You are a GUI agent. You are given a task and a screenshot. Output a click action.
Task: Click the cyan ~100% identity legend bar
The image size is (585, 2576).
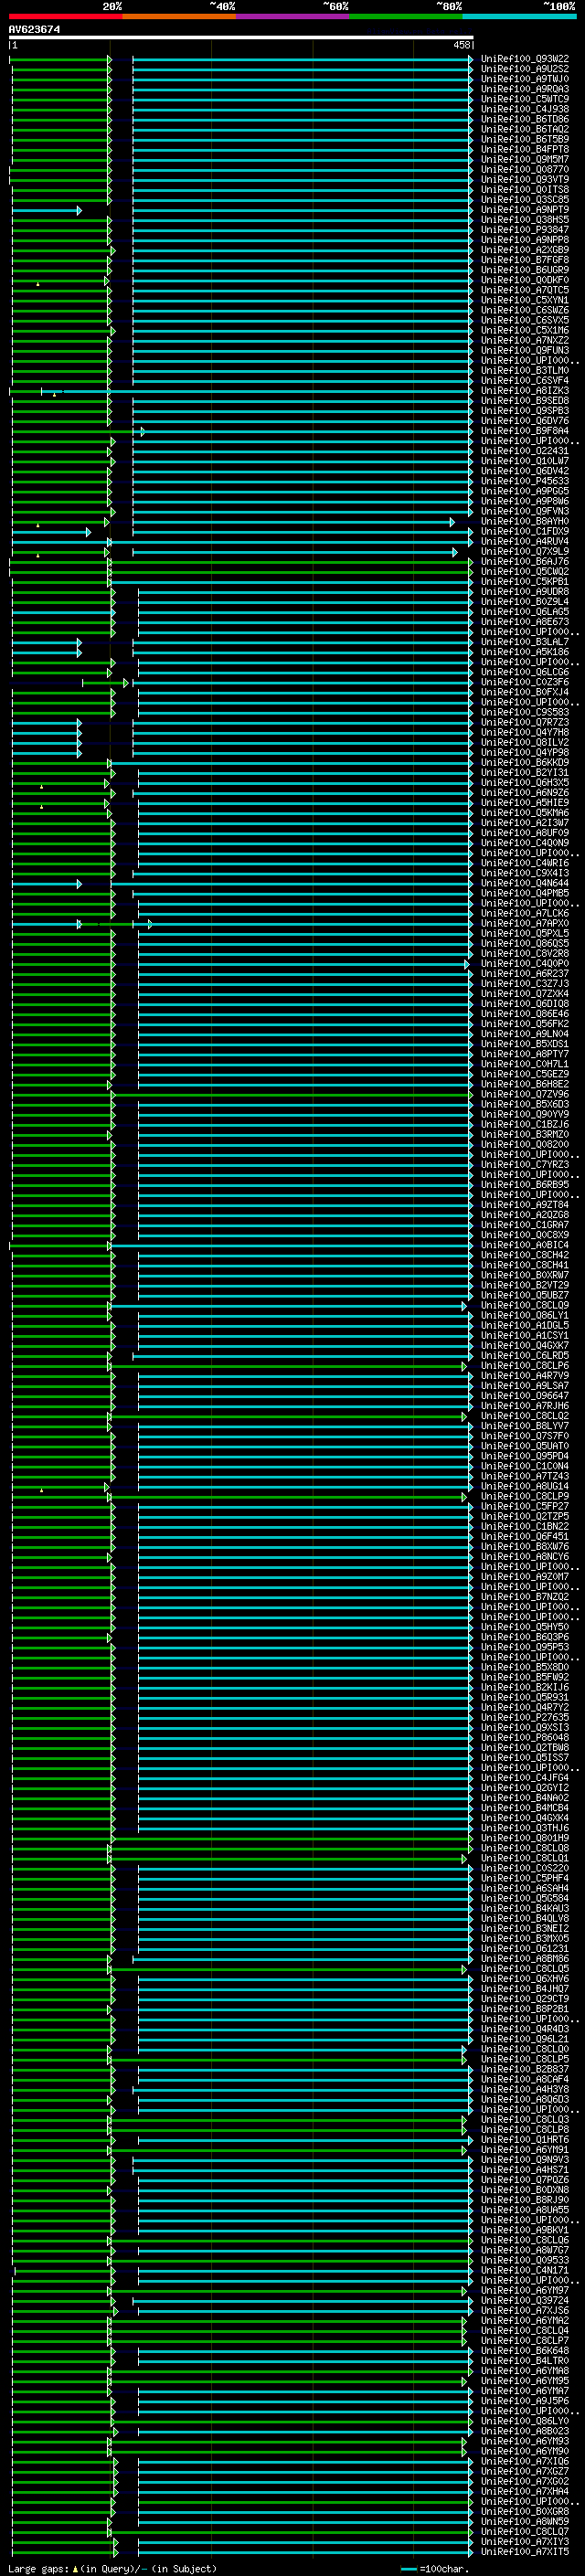pyautogui.click(x=519, y=16)
